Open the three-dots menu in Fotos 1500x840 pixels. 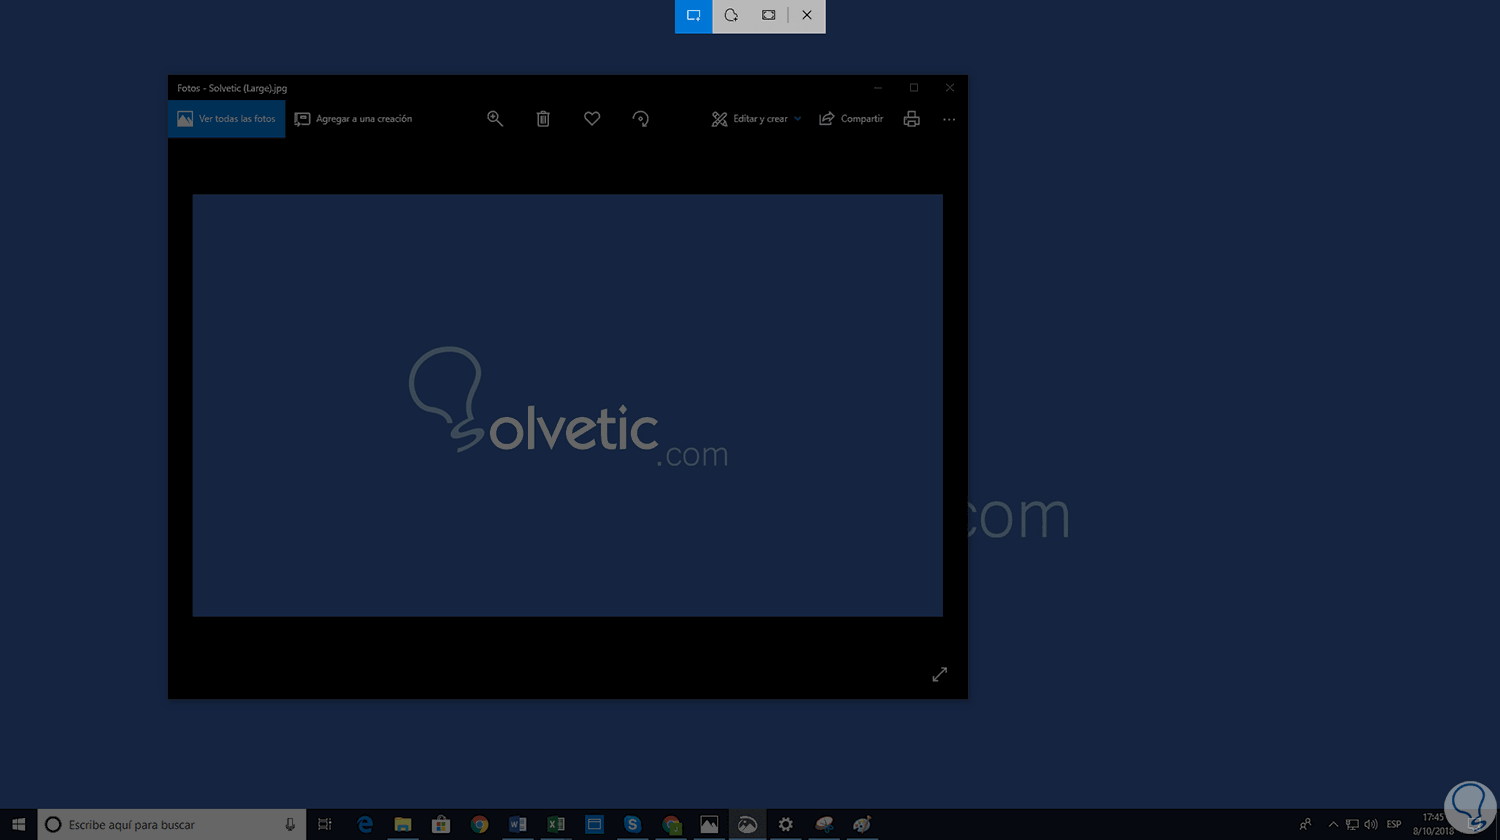point(949,119)
